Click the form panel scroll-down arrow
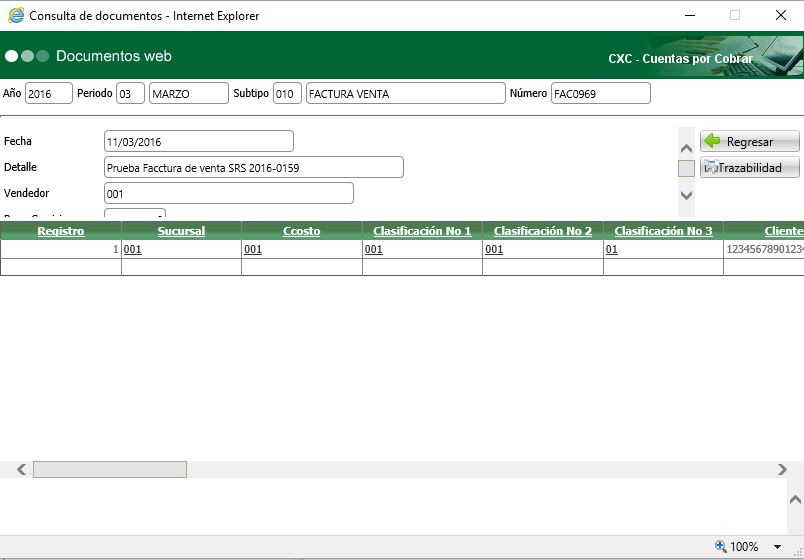 pos(686,195)
